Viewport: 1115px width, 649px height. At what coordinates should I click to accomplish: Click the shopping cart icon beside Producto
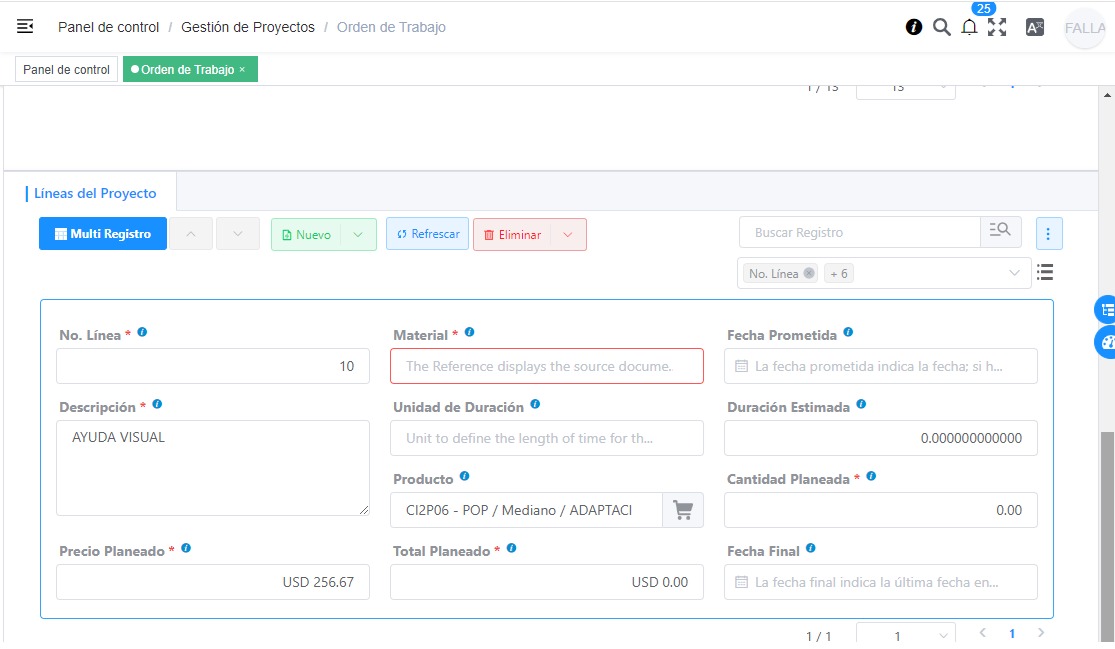[683, 510]
